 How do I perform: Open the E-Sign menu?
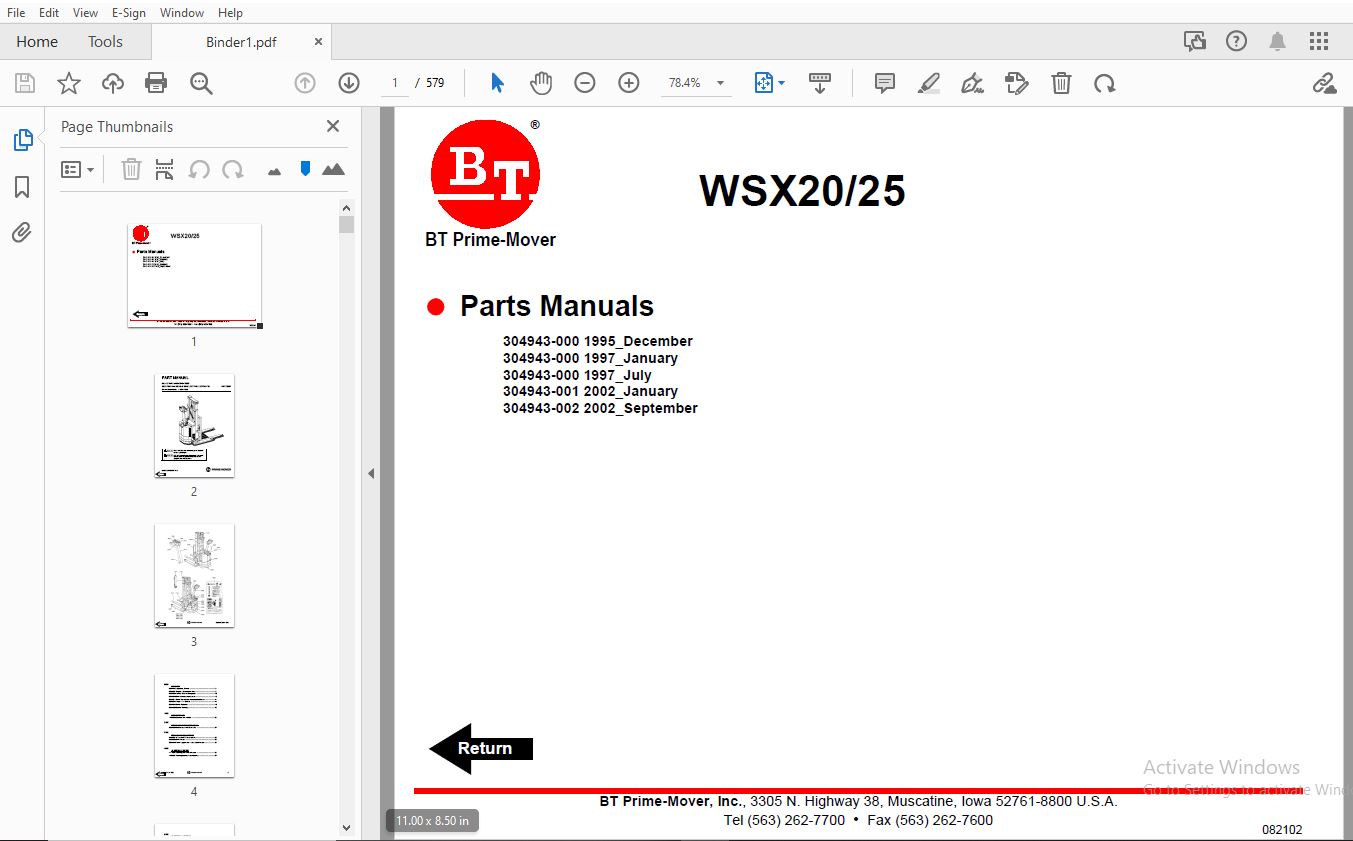(x=128, y=13)
